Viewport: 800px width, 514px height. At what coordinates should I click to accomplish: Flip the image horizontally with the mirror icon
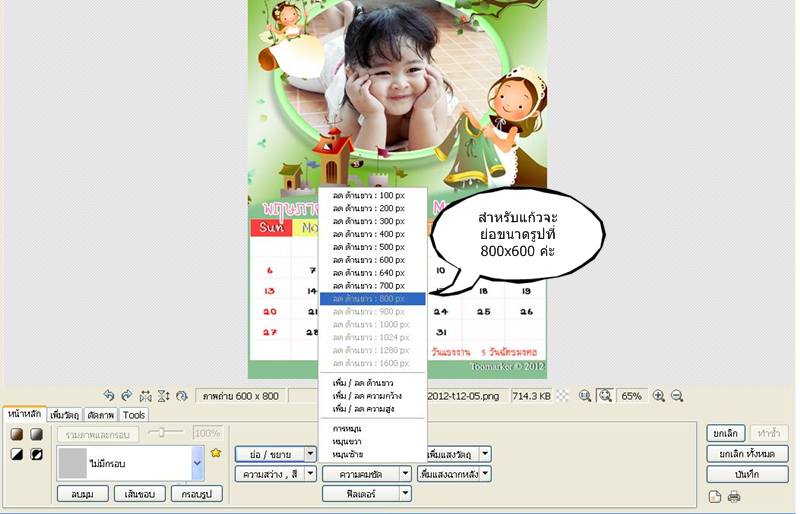tap(145, 396)
